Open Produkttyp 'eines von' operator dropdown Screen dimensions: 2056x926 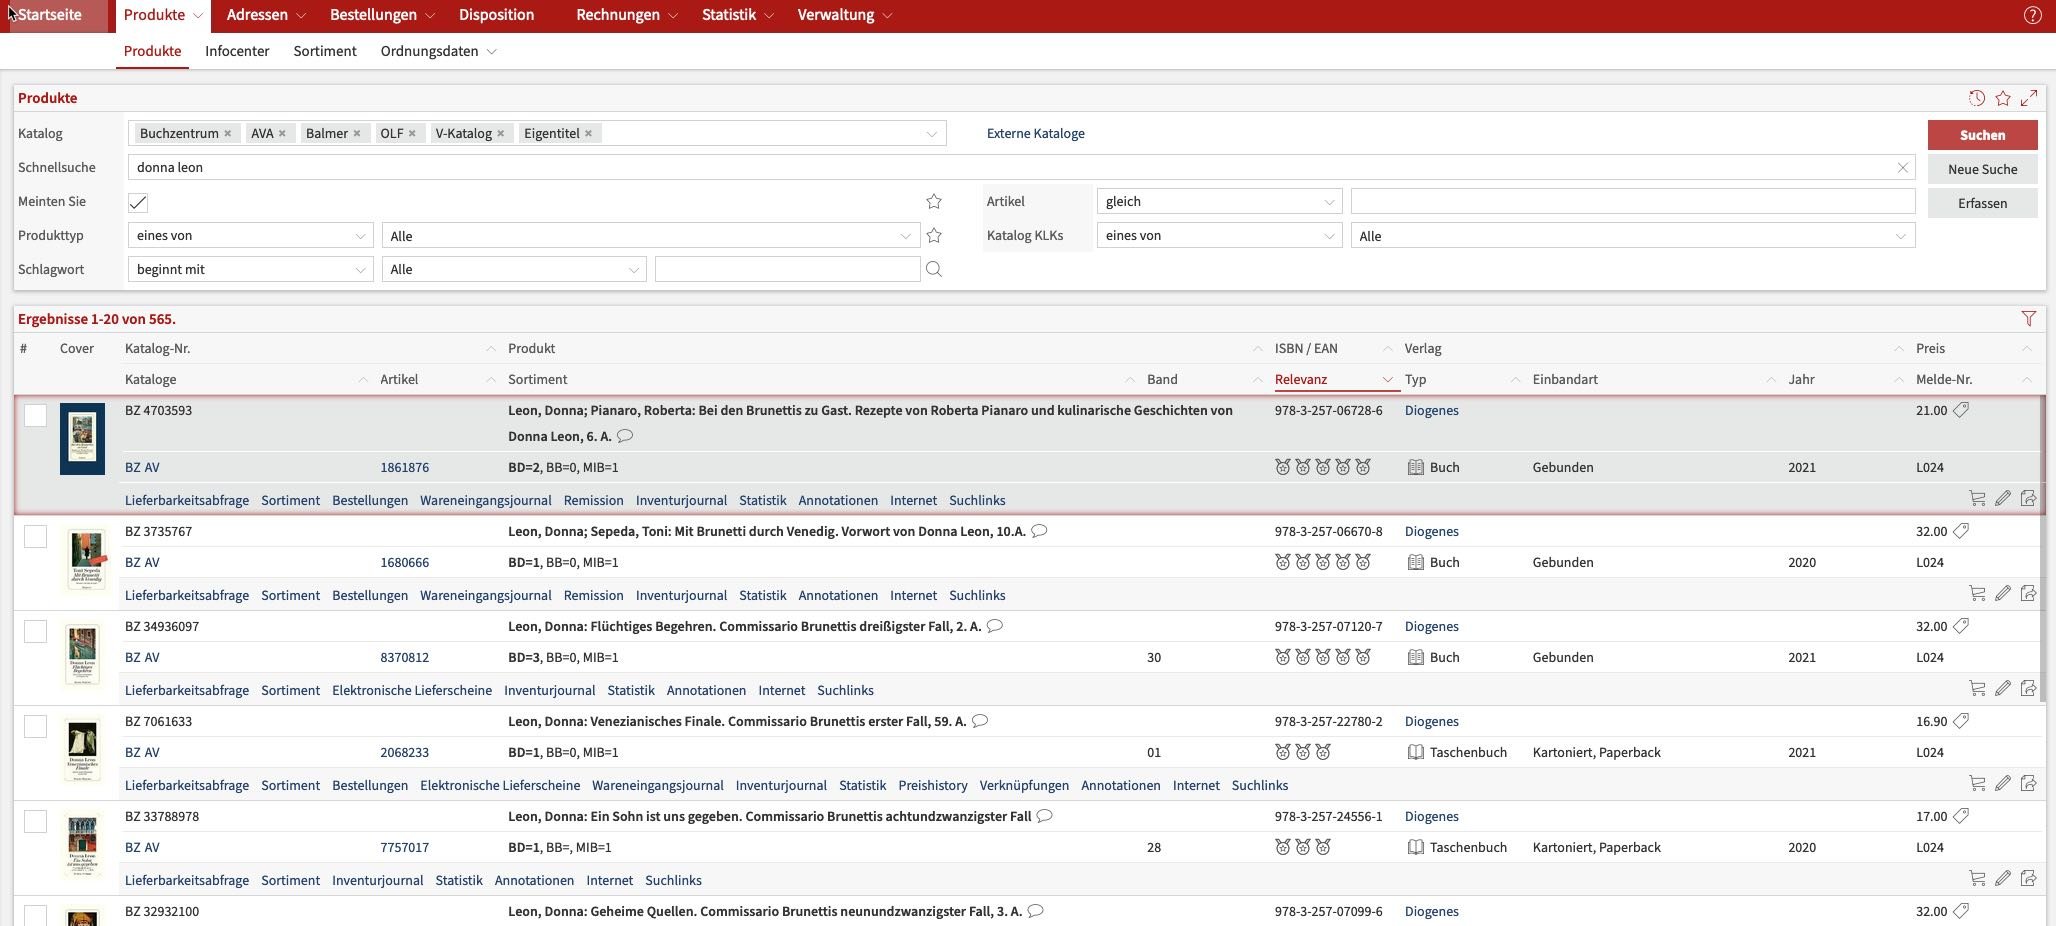tap(250, 236)
